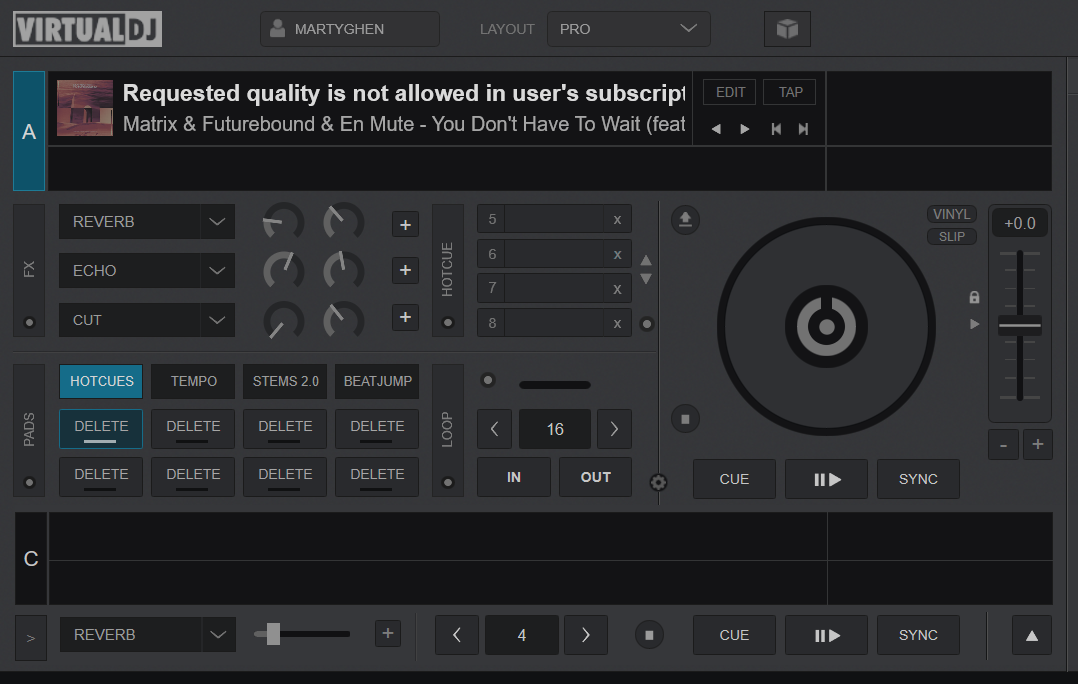Screen dimensions: 1078x684
Task: Toggle the dot right of hotcue 8
Action: point(646,324)
